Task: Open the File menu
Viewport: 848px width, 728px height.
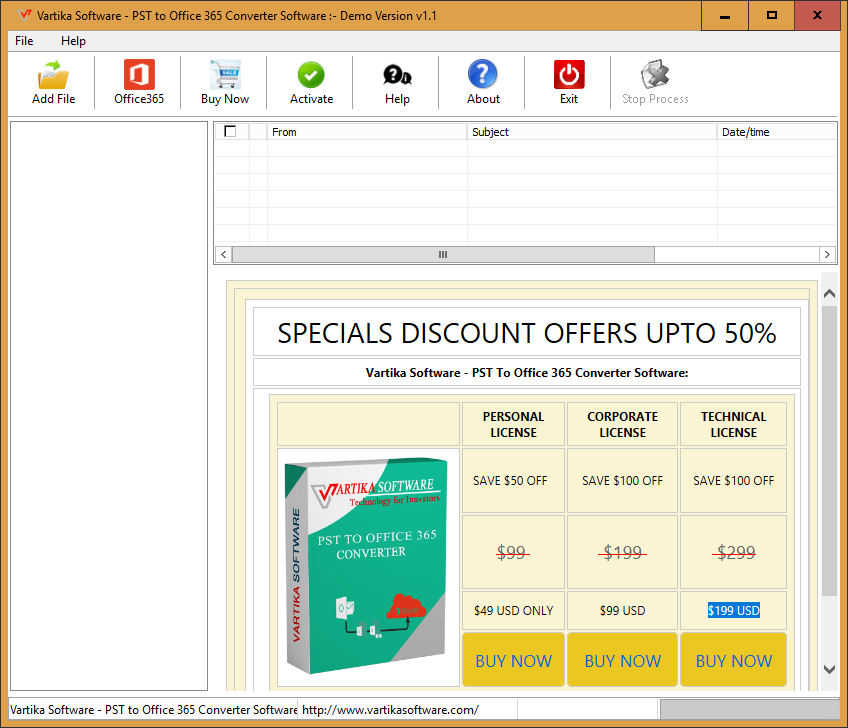Action: (24, 41)
